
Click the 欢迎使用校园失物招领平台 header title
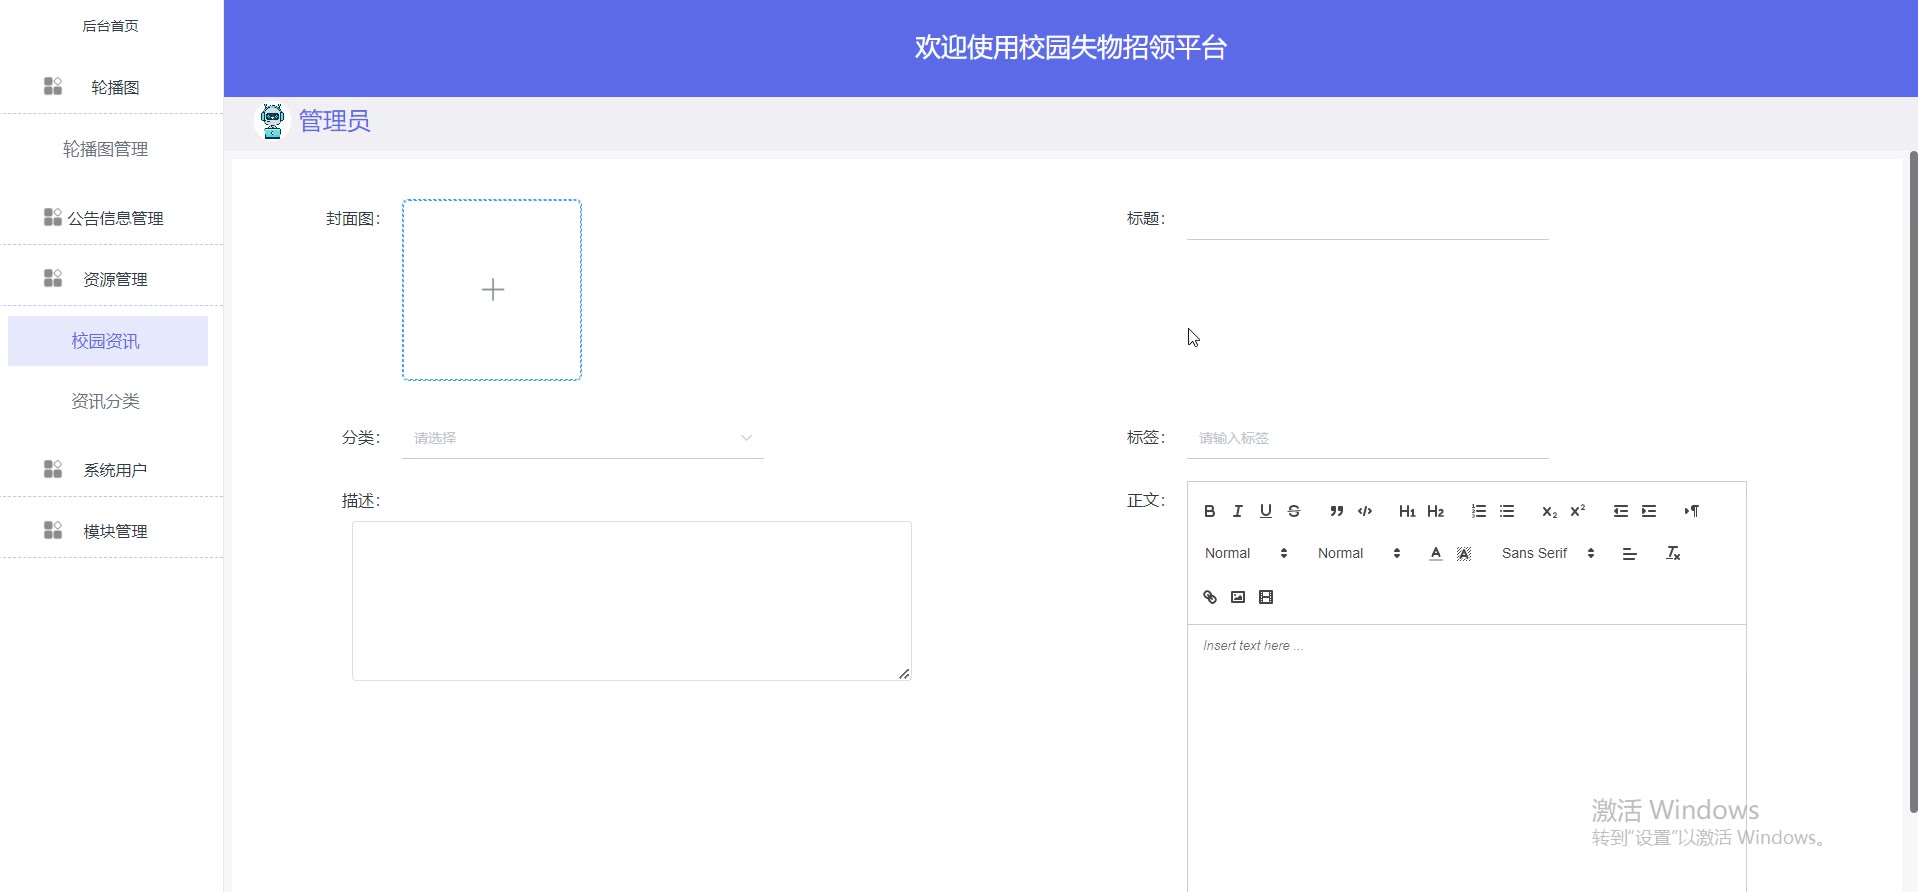tap(1070, 48)
